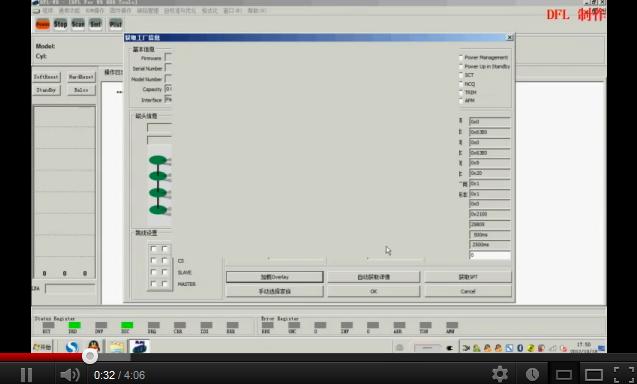
Task: Tick the NCQ checkbox
Action: [461, 84]
